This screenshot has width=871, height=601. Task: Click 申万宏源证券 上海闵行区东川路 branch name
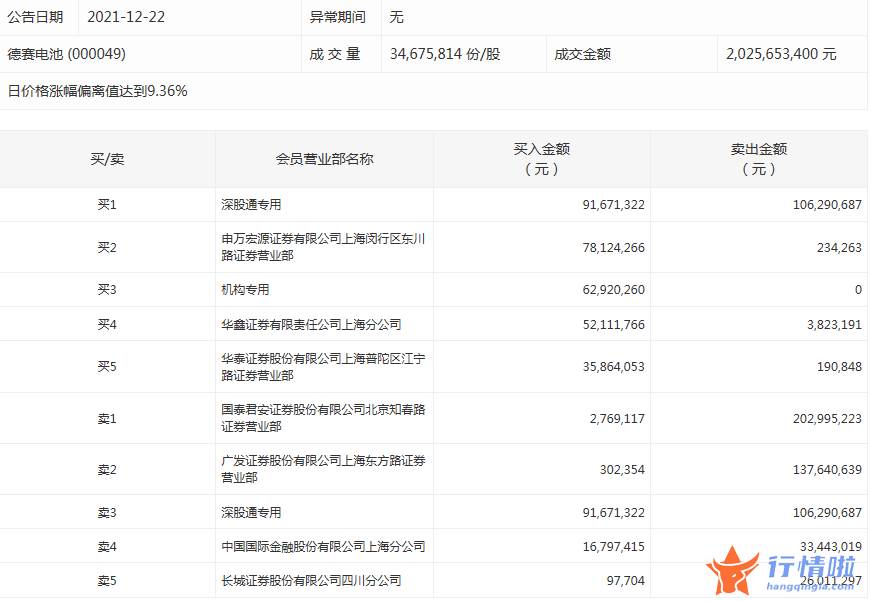pyautogui.click(x=323, y=247)
